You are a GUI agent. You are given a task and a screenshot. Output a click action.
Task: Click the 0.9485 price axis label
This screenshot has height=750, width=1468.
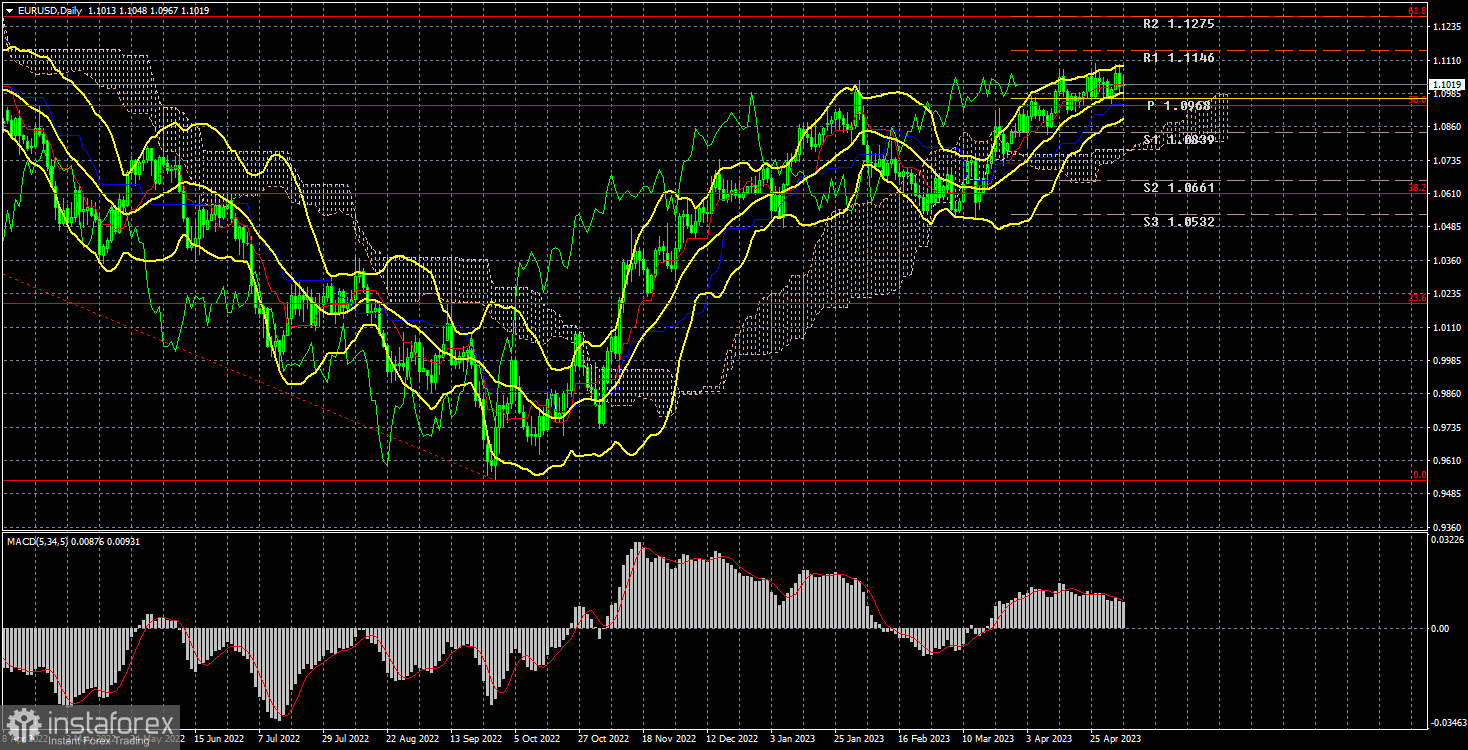point(1445,494)
